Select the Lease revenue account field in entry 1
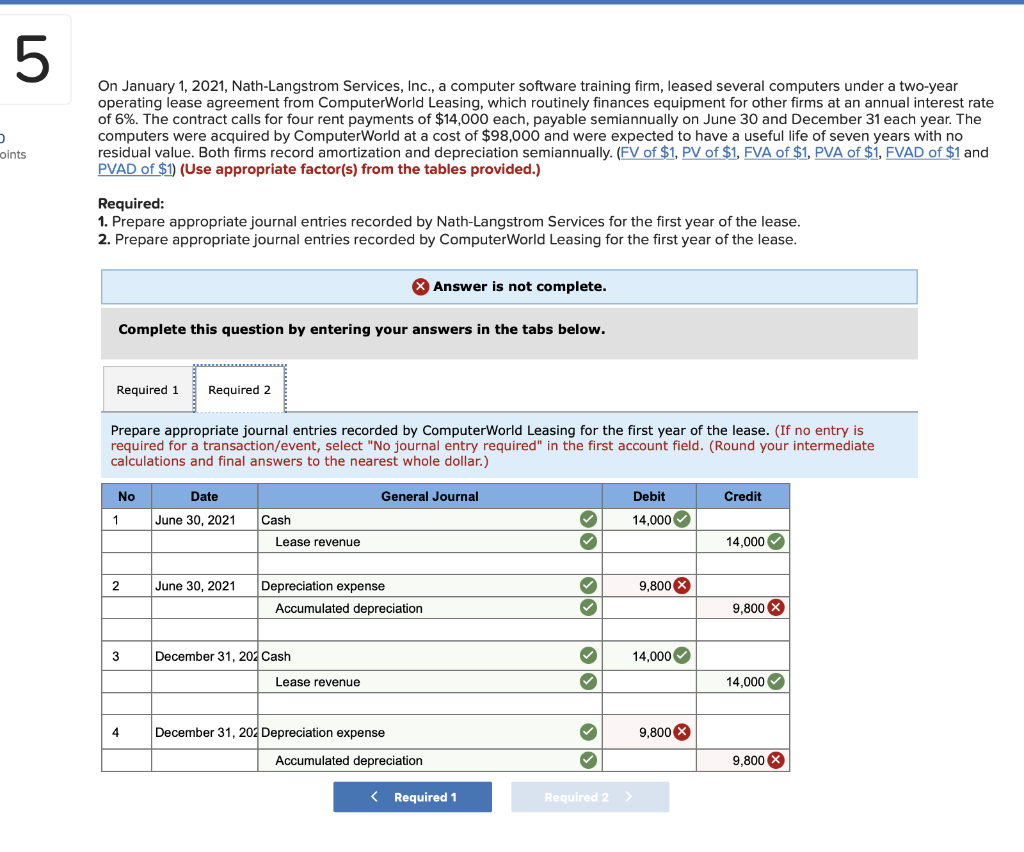The image size is (1024, 852). 430,542
